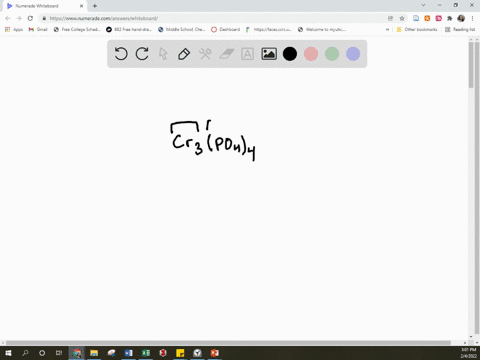This screenshot has width=480, height=360.
Task: Select the pen drawing tool
Action: click(184, 54)
